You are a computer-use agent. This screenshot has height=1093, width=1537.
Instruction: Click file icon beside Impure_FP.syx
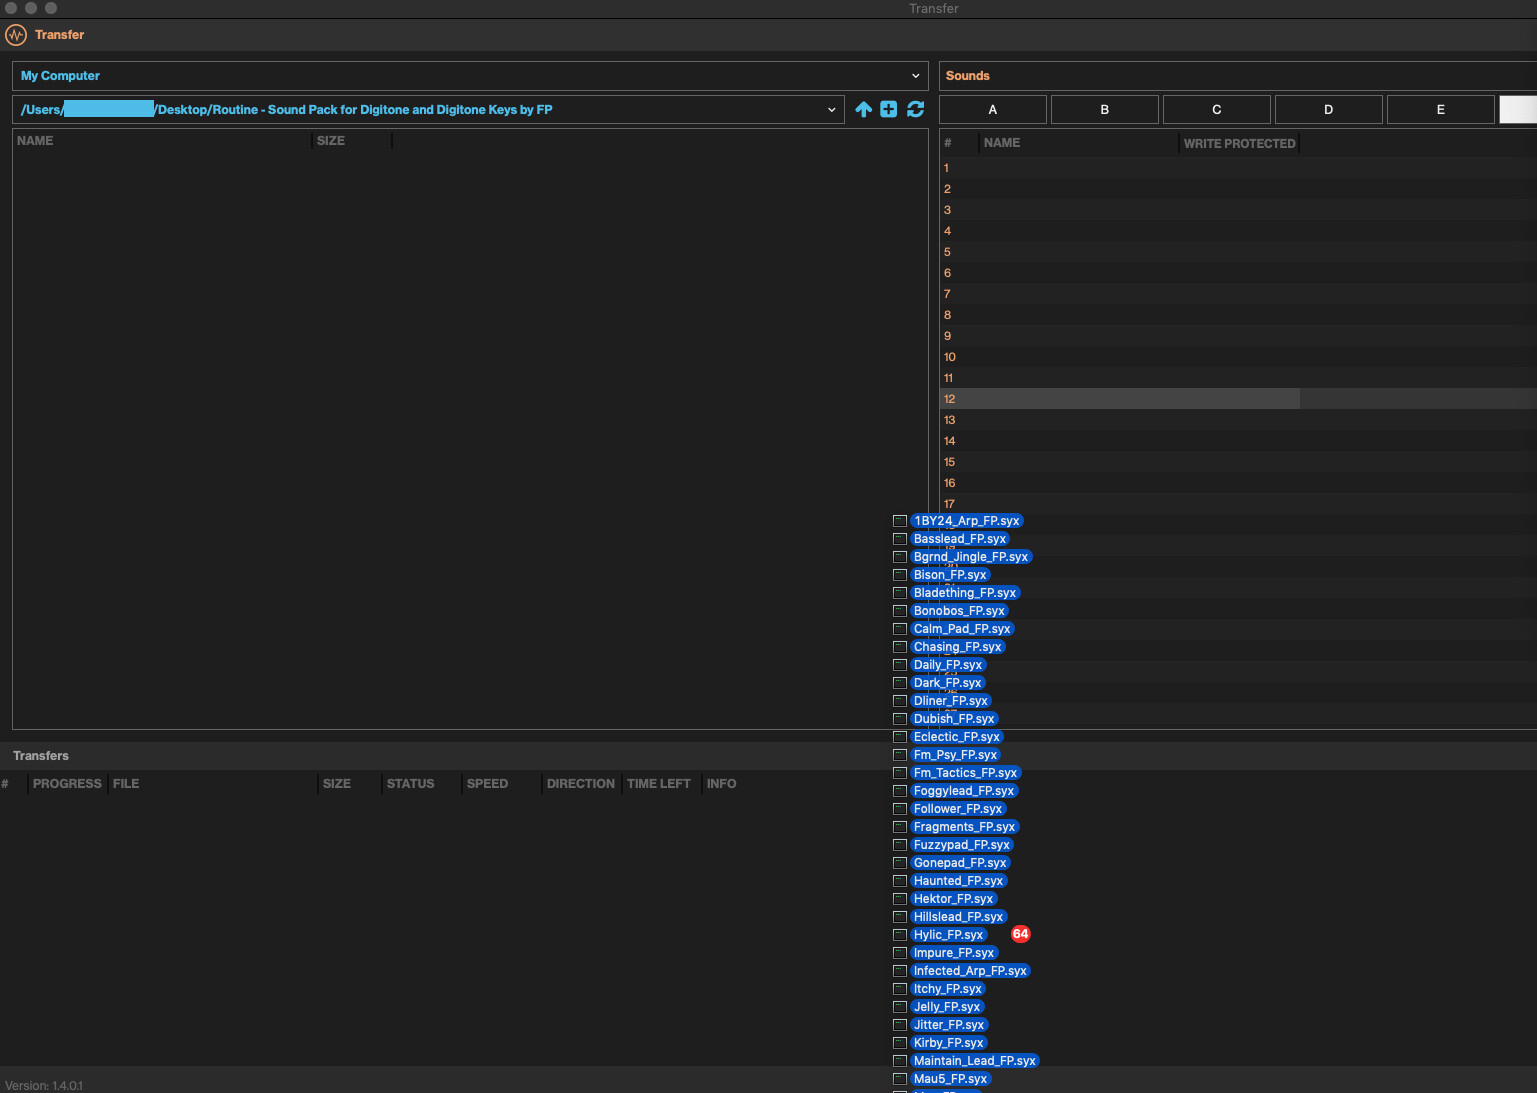point(900,953)
